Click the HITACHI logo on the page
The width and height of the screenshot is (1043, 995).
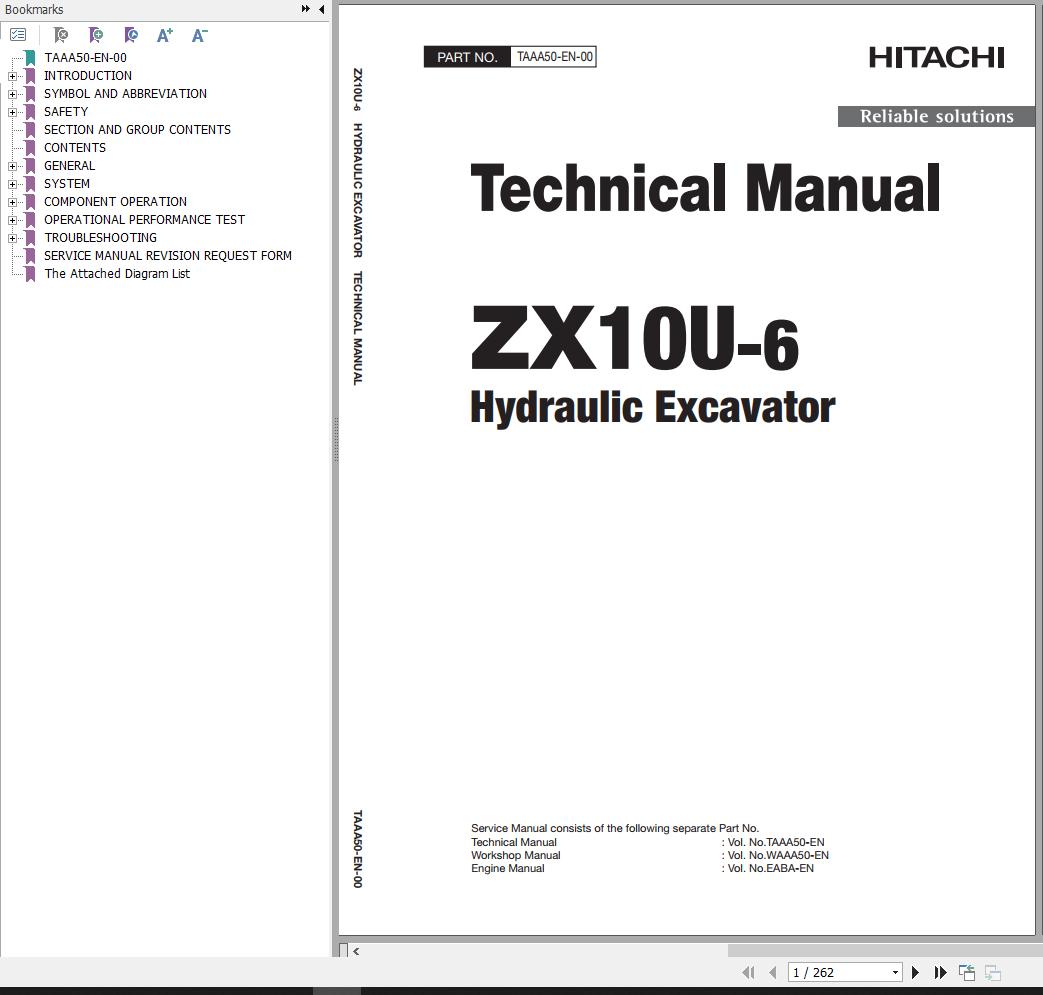(x=937, y=58)
